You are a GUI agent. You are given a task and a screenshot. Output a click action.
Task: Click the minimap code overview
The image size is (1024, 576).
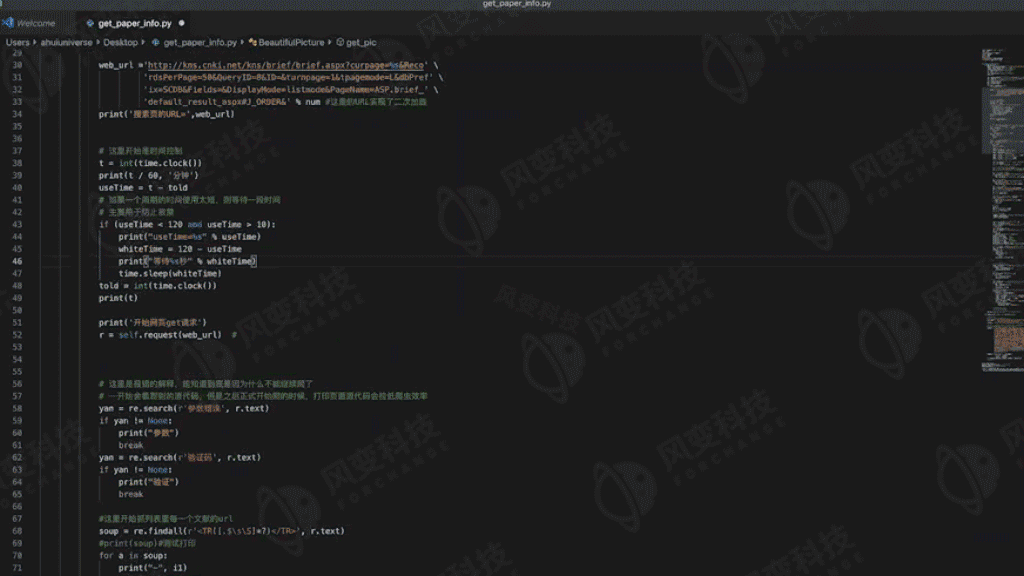[1002, 209]
